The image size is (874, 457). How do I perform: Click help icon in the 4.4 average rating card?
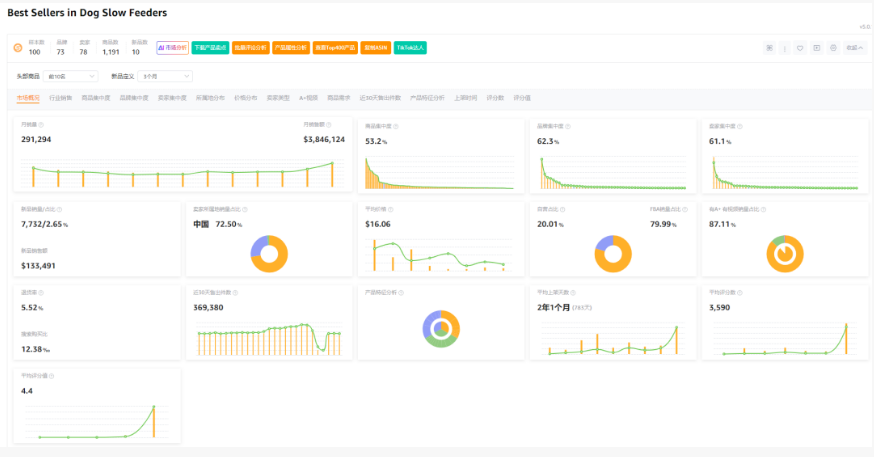point(52,376)
